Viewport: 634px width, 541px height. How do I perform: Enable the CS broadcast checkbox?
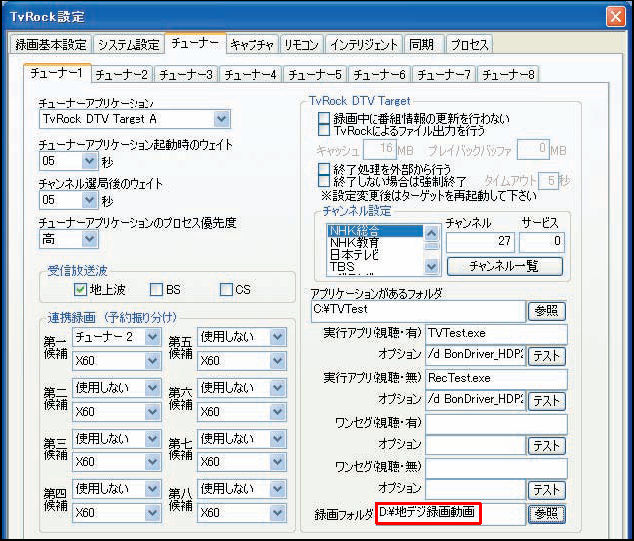click(226, 290)
